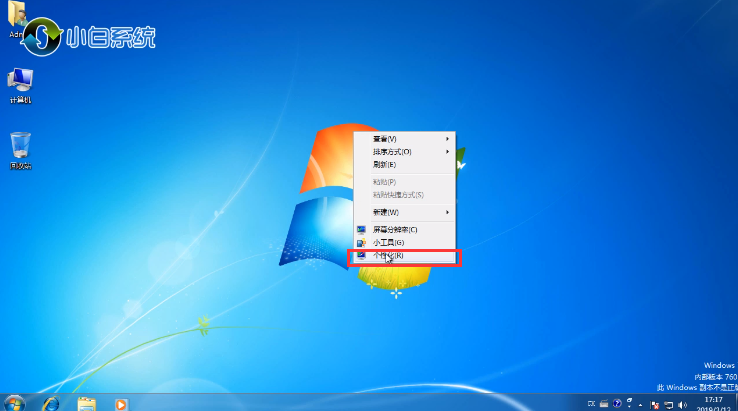Click the gadget icon beside 小工具(G)
738x411 pixels.
point(361,242)
